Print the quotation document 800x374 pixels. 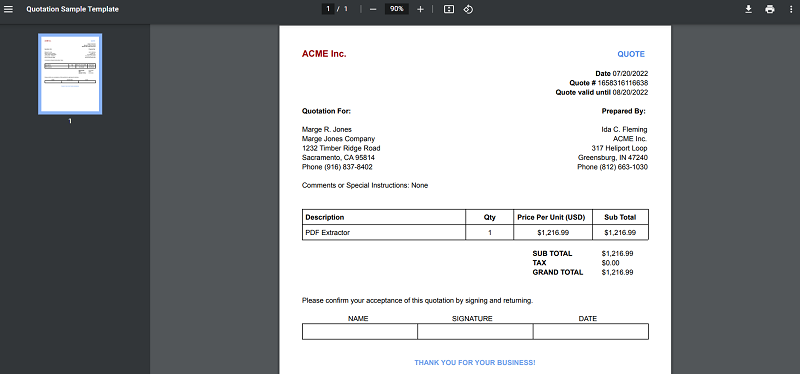(x=770, y=9)
